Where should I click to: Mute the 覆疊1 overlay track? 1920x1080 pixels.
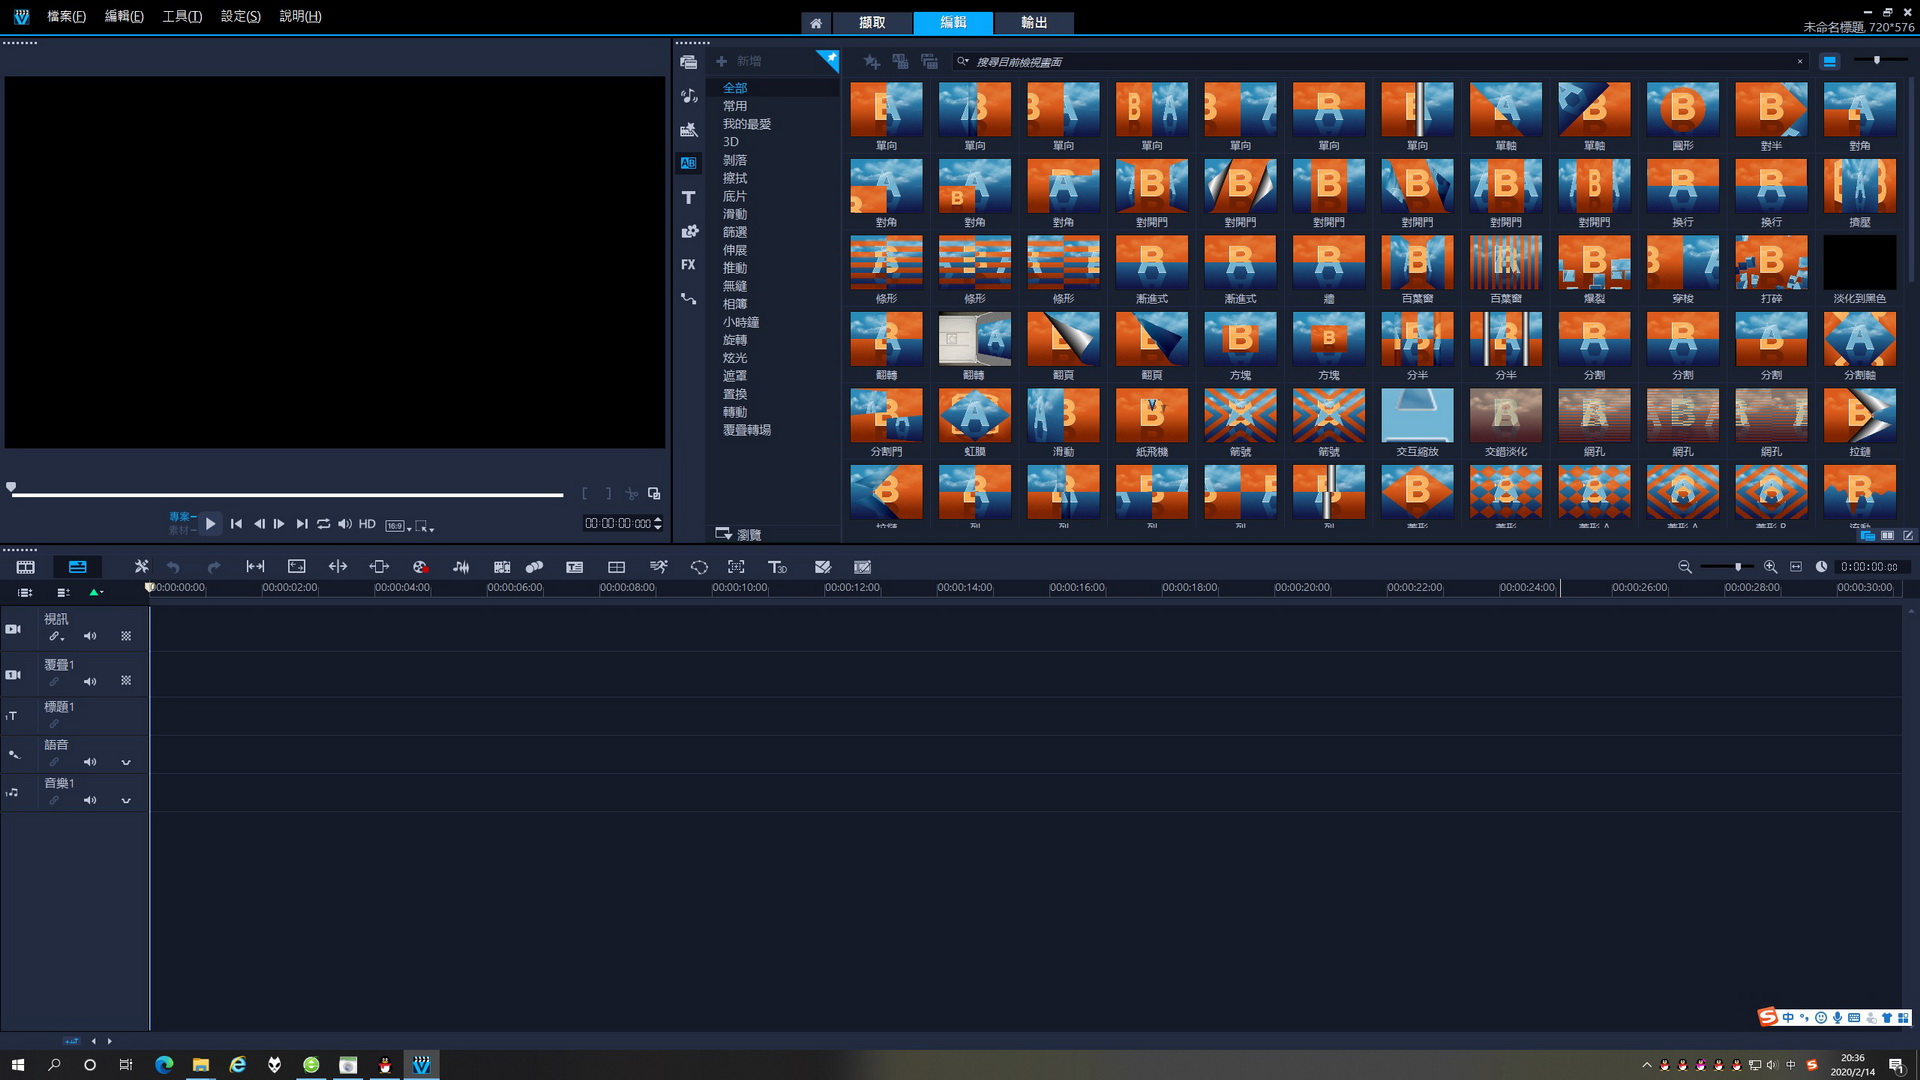point(90,681)
